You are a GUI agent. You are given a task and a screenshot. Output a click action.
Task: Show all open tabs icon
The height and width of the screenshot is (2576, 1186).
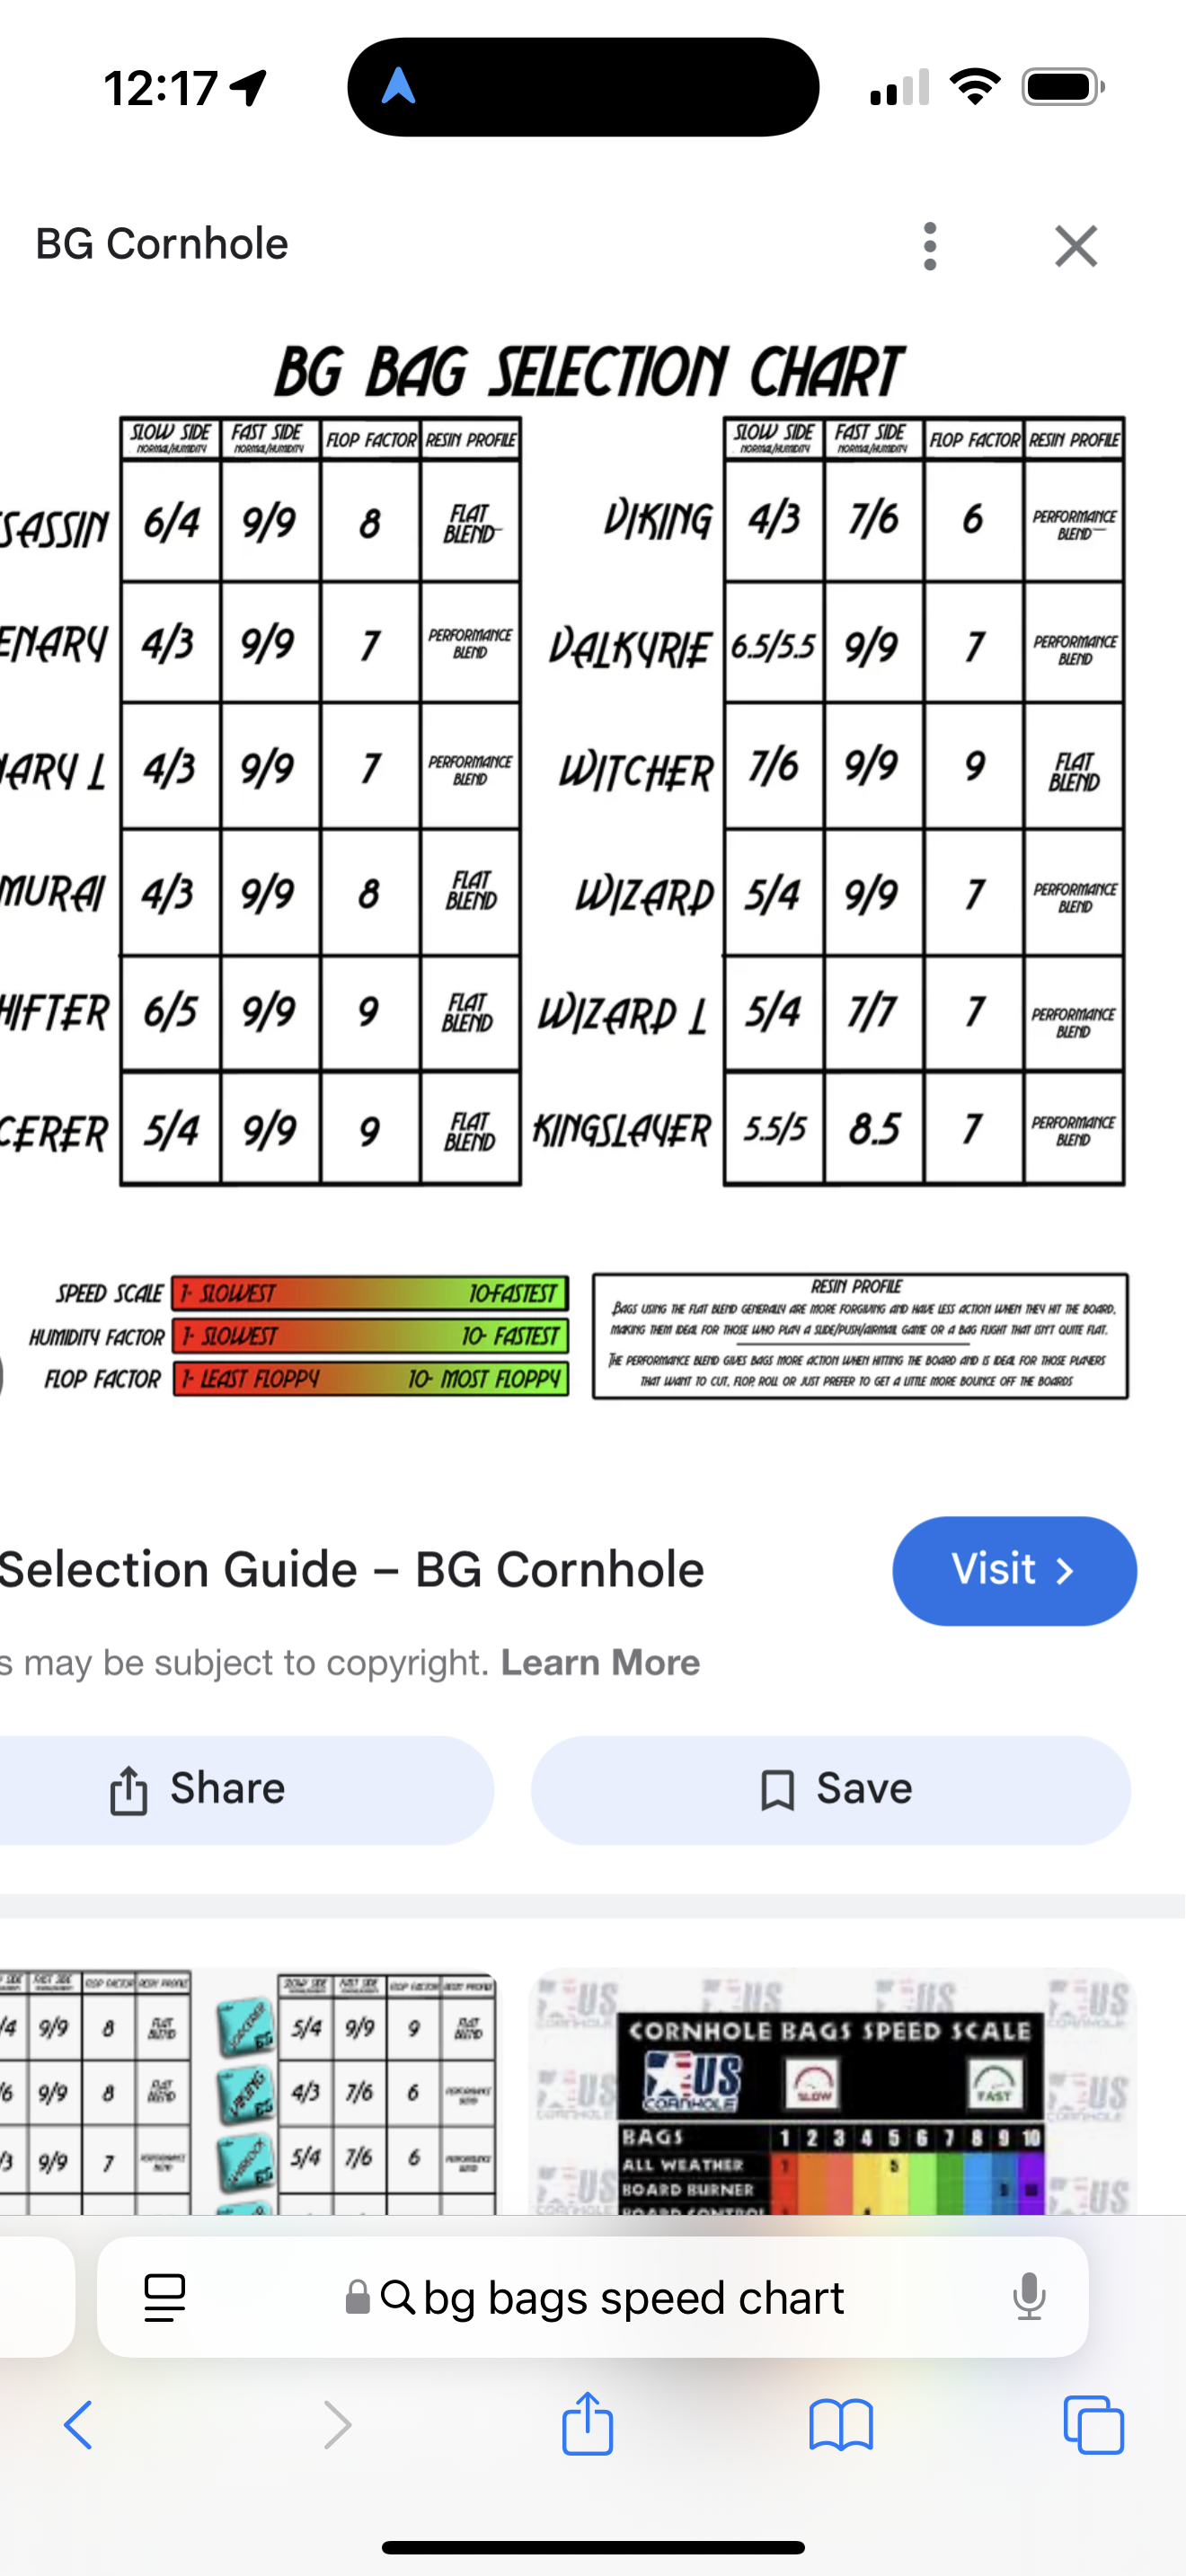point(1093,2425)
